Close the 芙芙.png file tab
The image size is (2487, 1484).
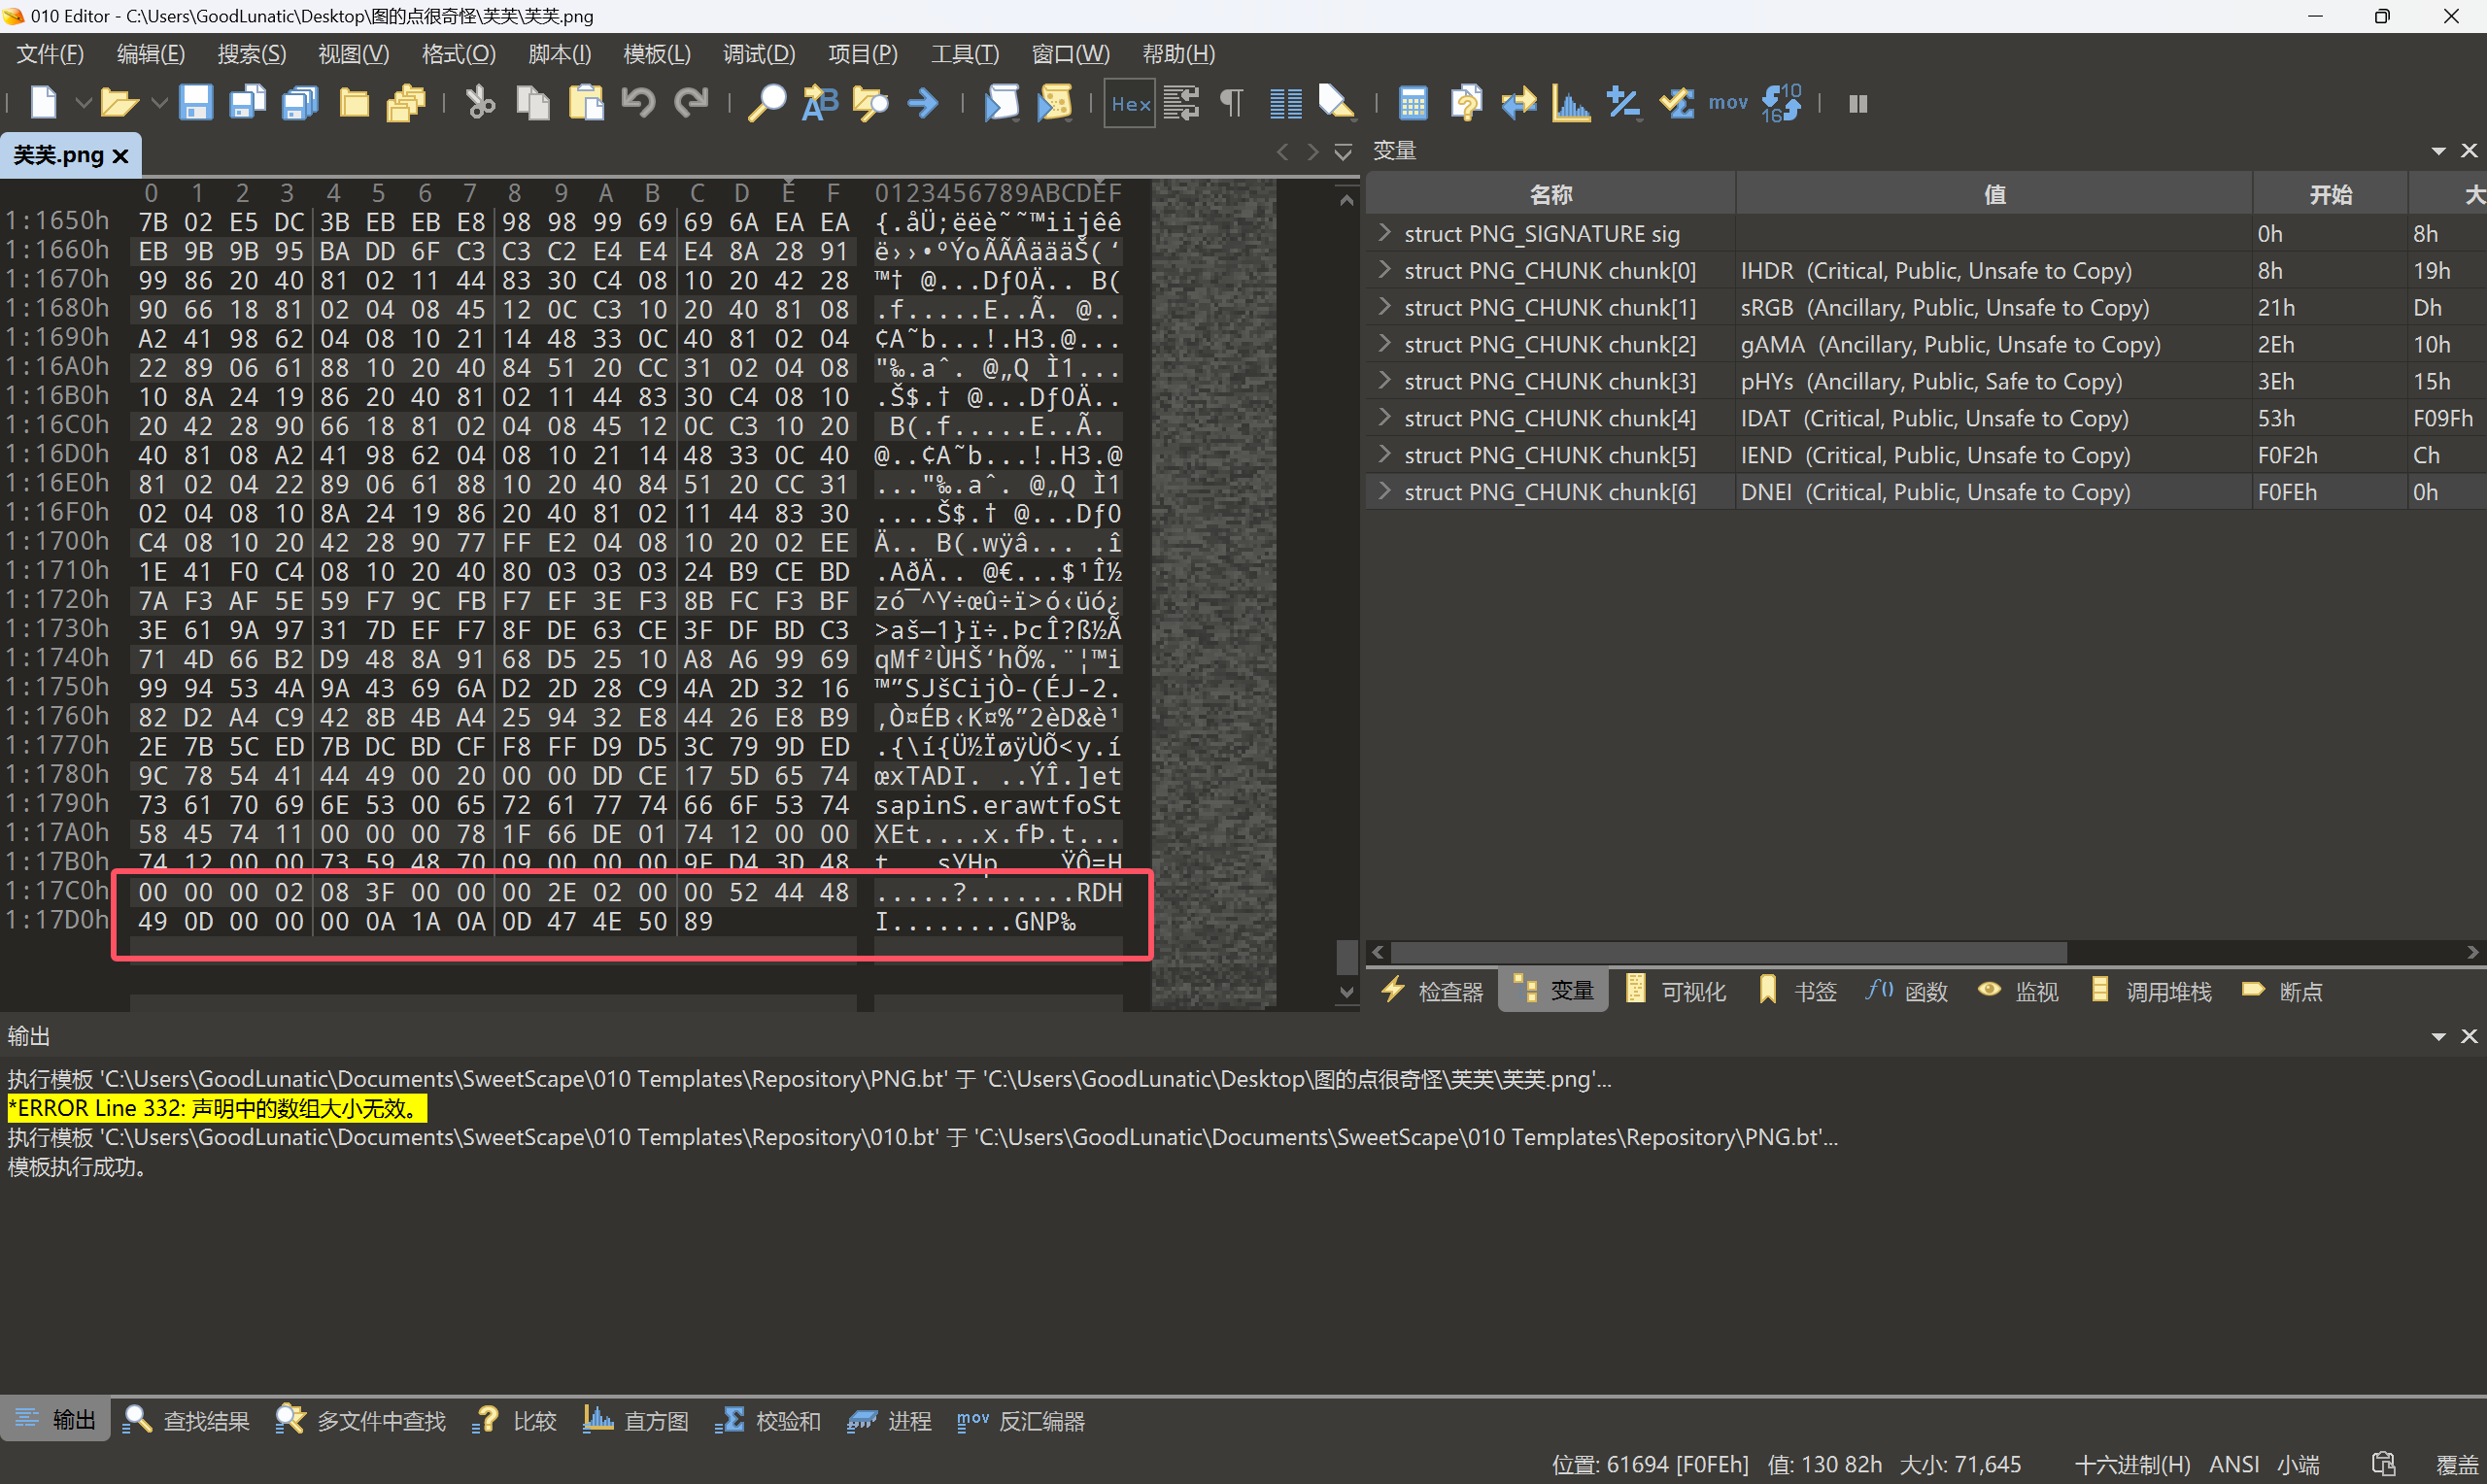pos(121,156)
